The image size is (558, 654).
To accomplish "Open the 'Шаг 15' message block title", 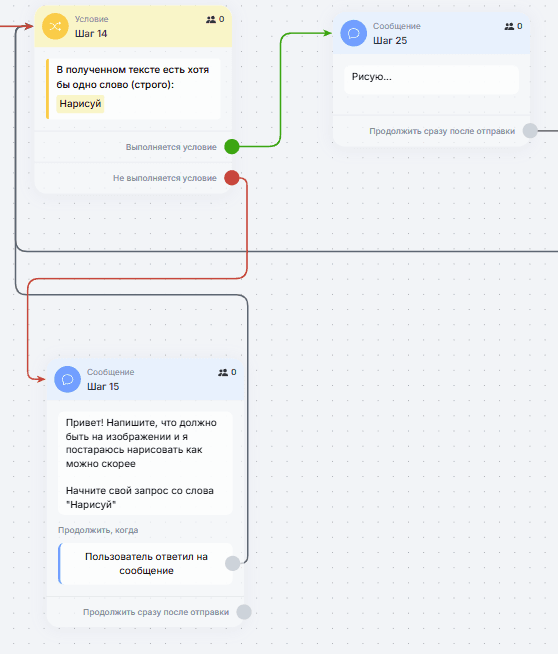I will click(x=103, y=387).
